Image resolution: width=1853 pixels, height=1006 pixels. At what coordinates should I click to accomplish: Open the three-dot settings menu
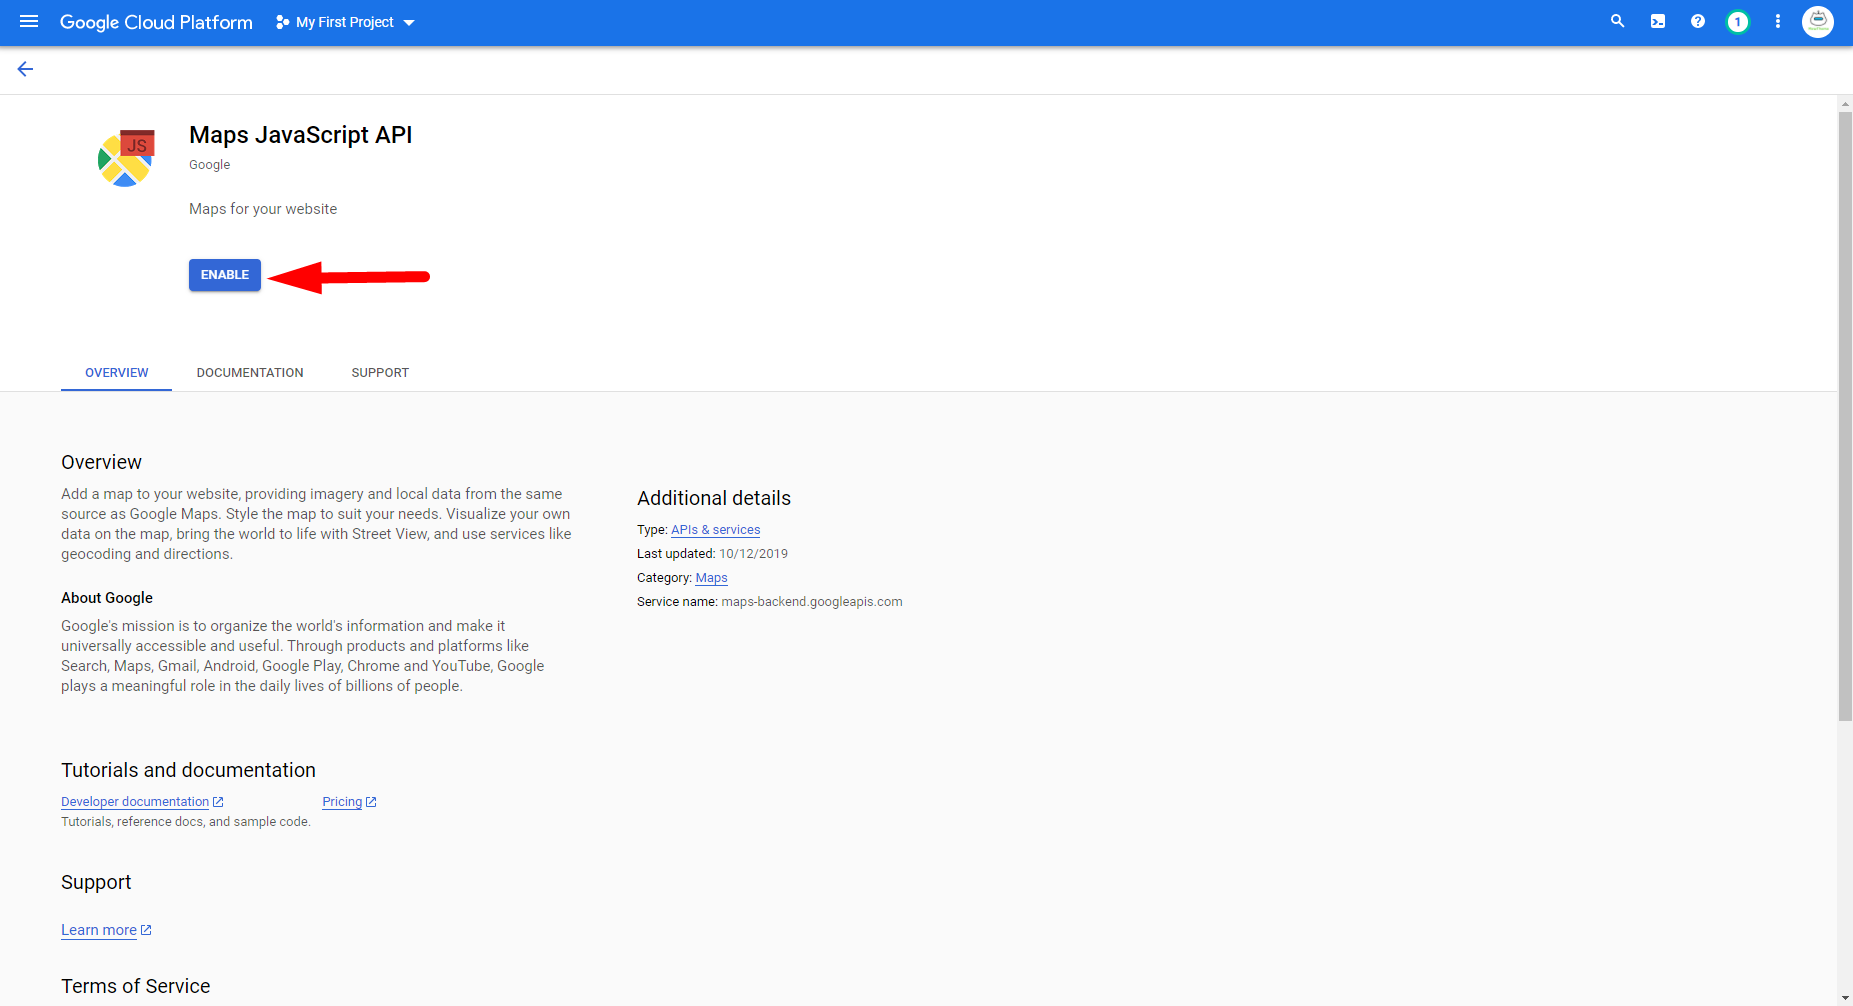pos(1778,21)
